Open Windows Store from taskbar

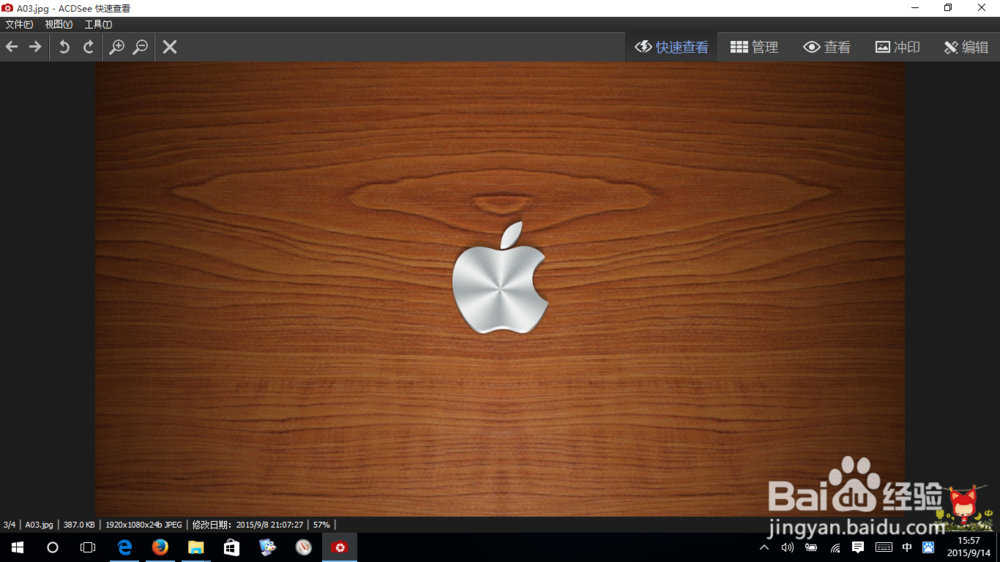click(x=232, y=547)
